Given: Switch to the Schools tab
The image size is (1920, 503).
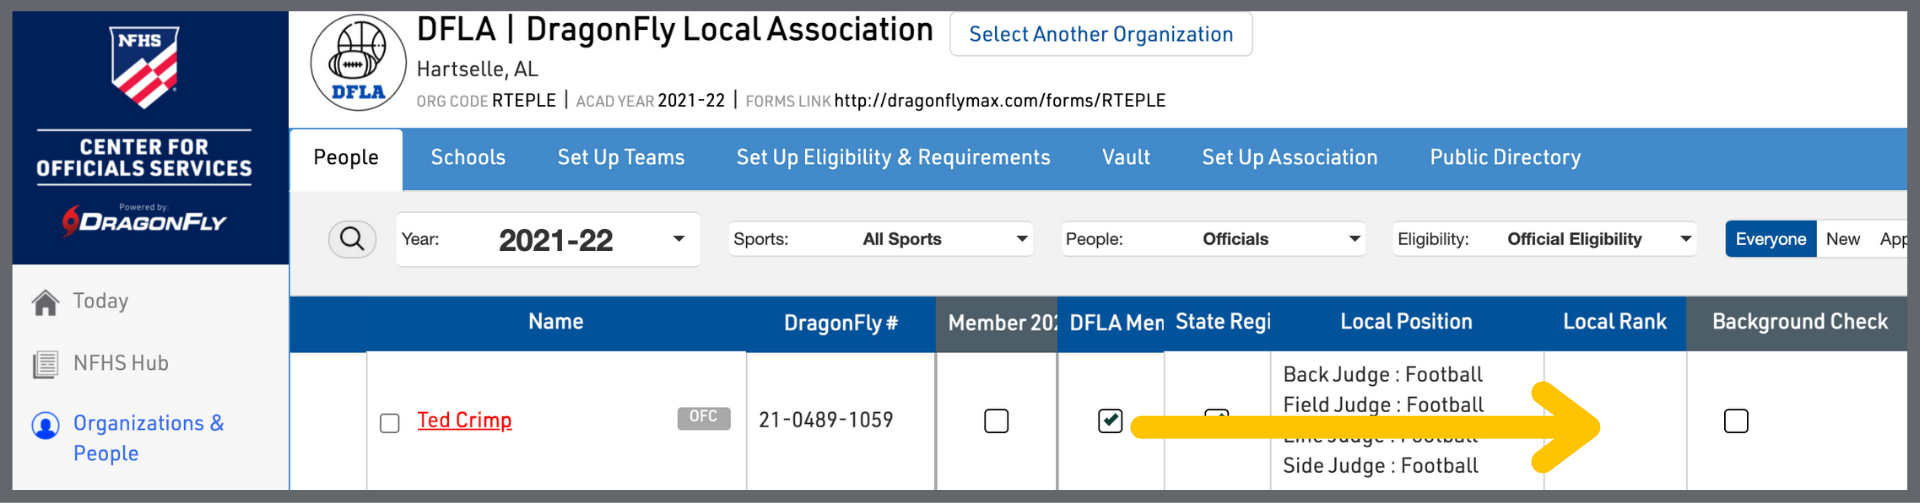Looking at the screenshot, I should point(468,158).
